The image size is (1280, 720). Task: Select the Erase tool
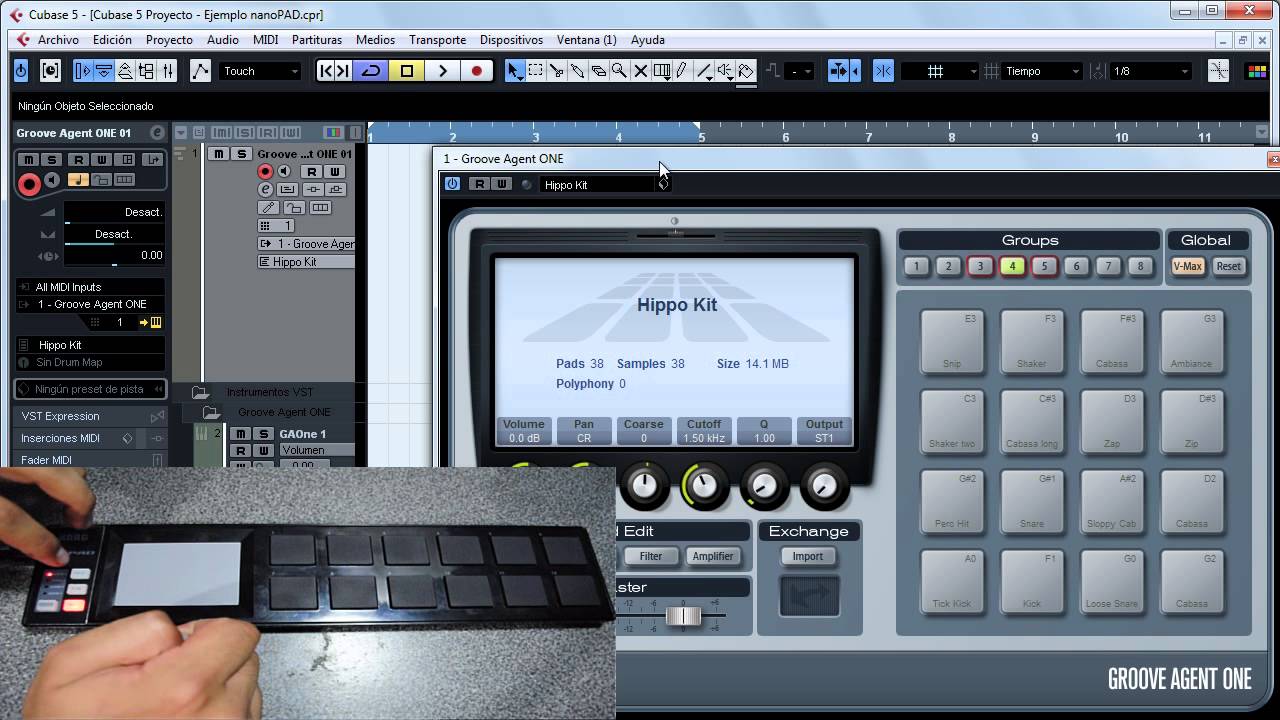[x=598, y=71]
